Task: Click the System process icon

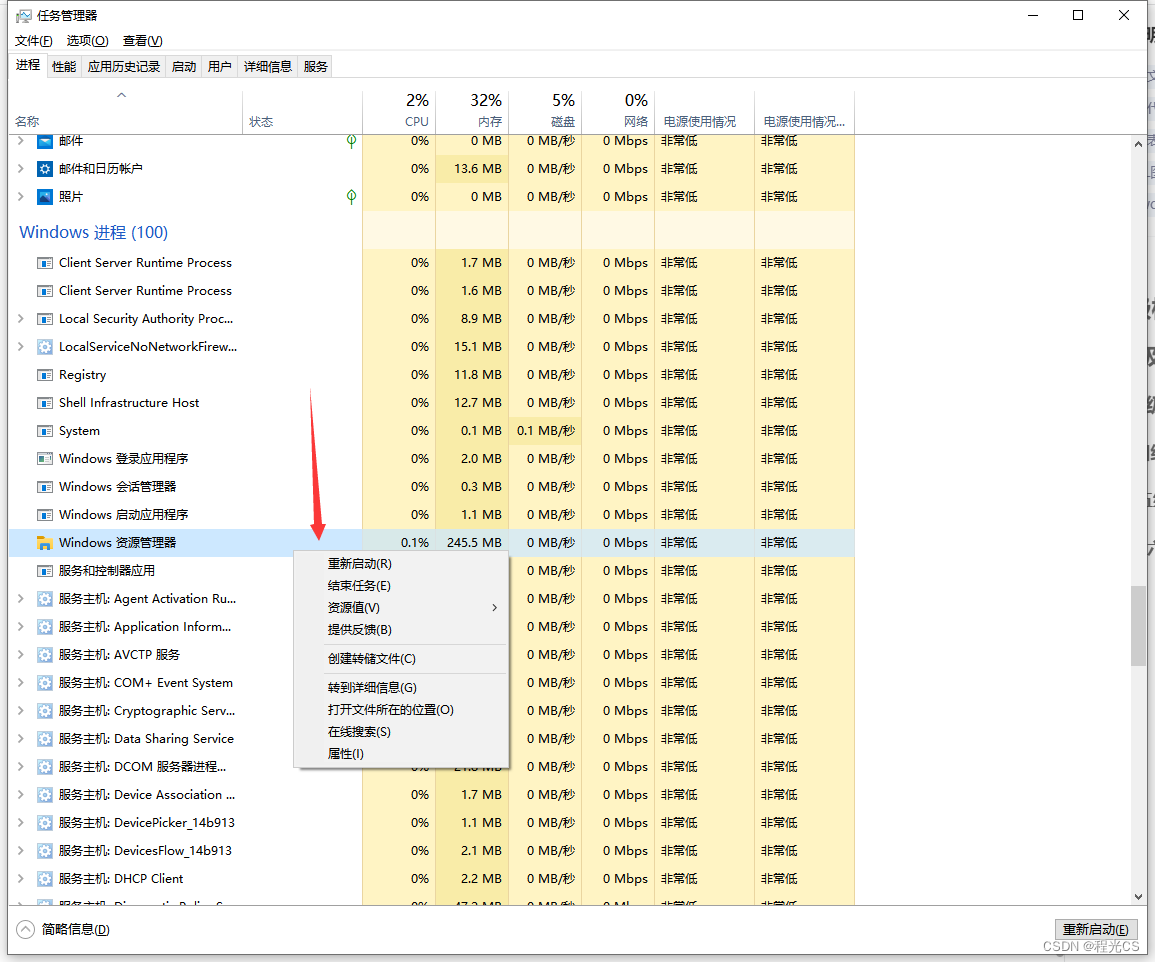Action: pos(45,431)
